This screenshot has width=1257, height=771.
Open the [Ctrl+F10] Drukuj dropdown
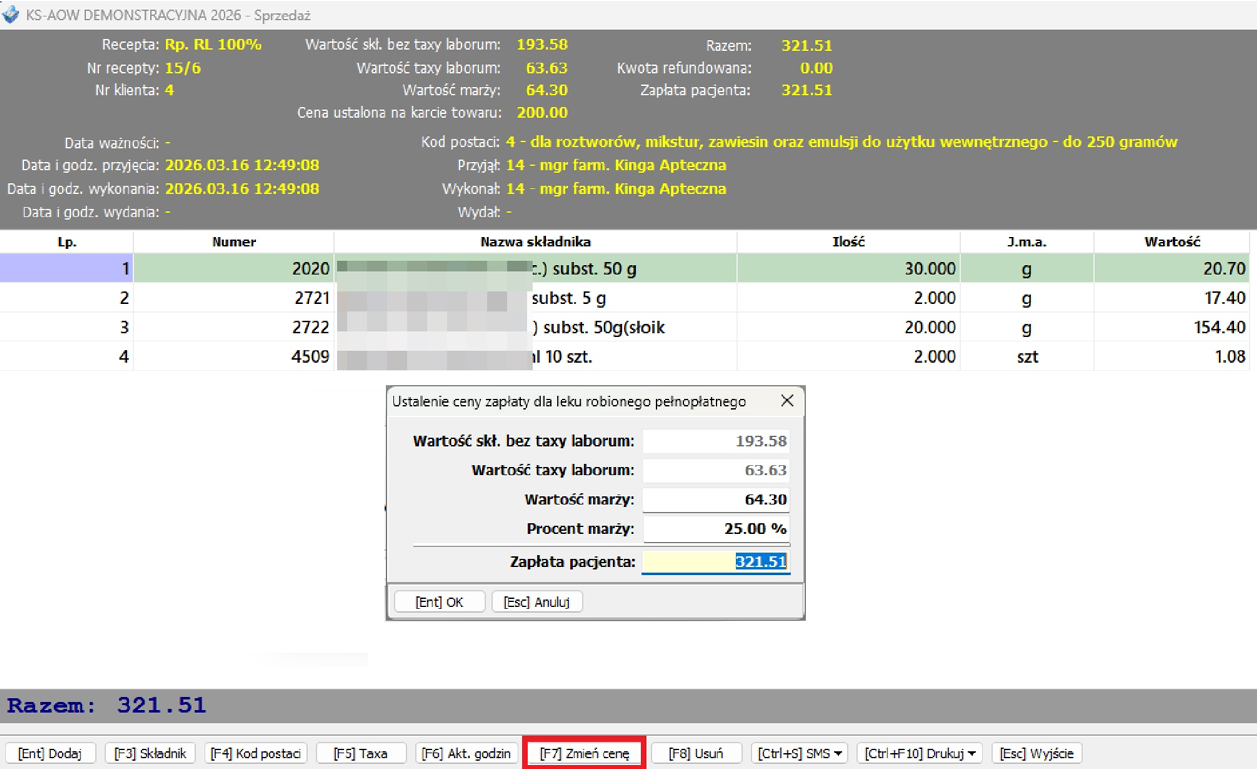[x=920, y=753]
